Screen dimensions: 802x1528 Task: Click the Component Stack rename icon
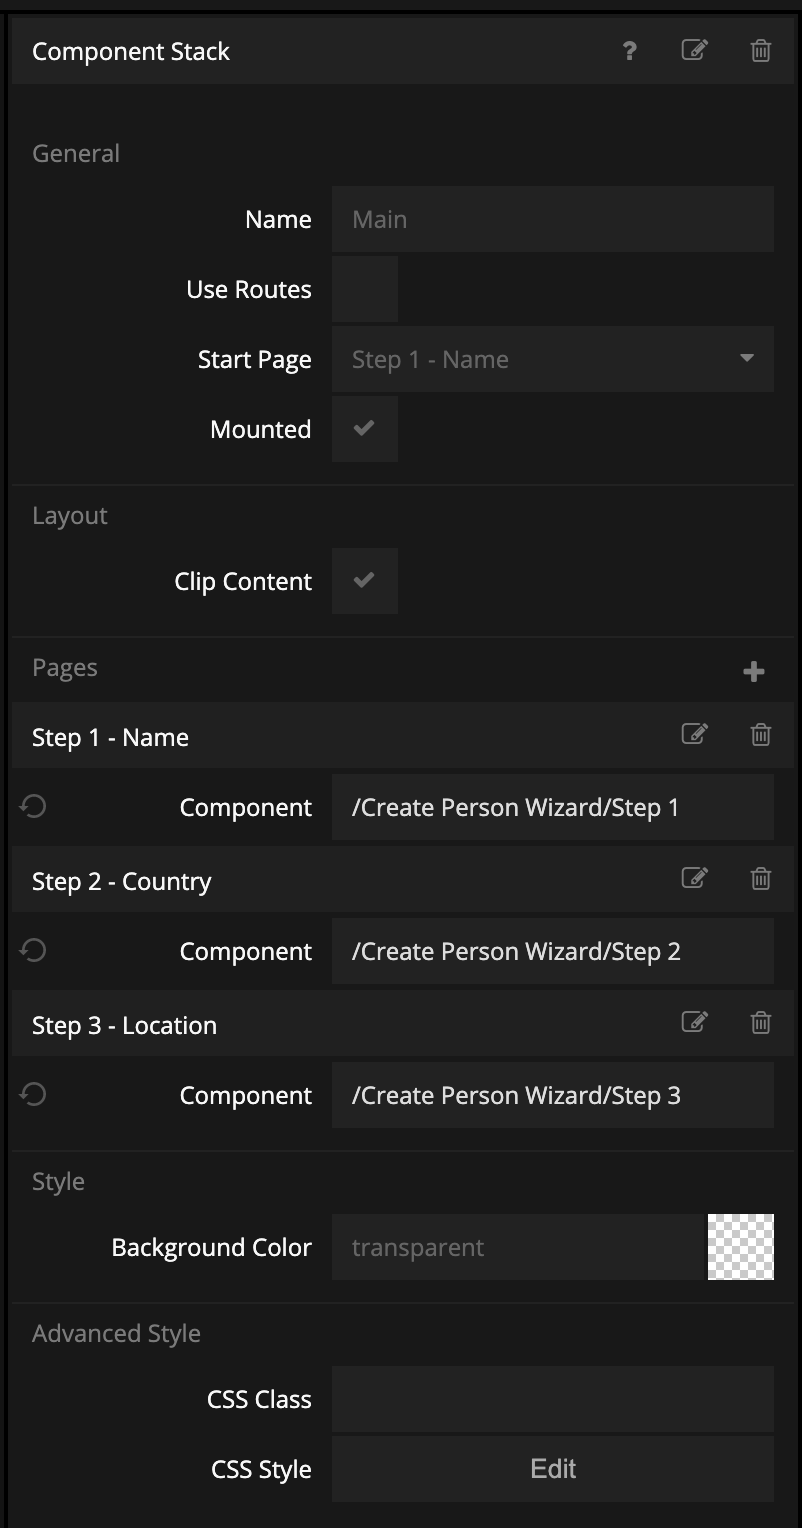pos(694,50)
